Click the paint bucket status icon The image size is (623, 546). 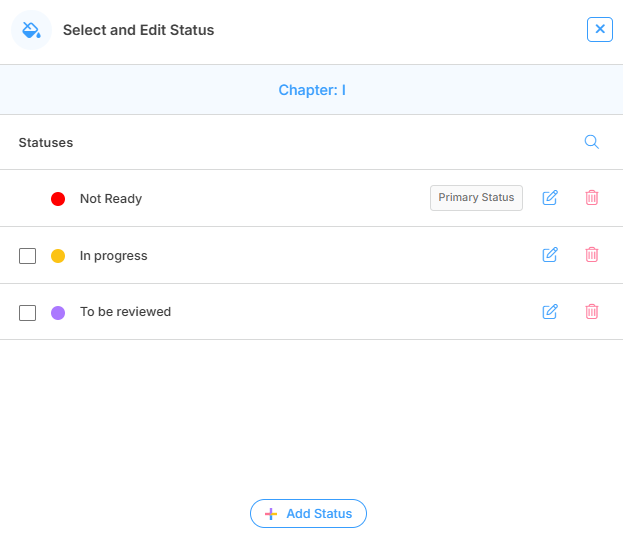click(x=31, y=30)
